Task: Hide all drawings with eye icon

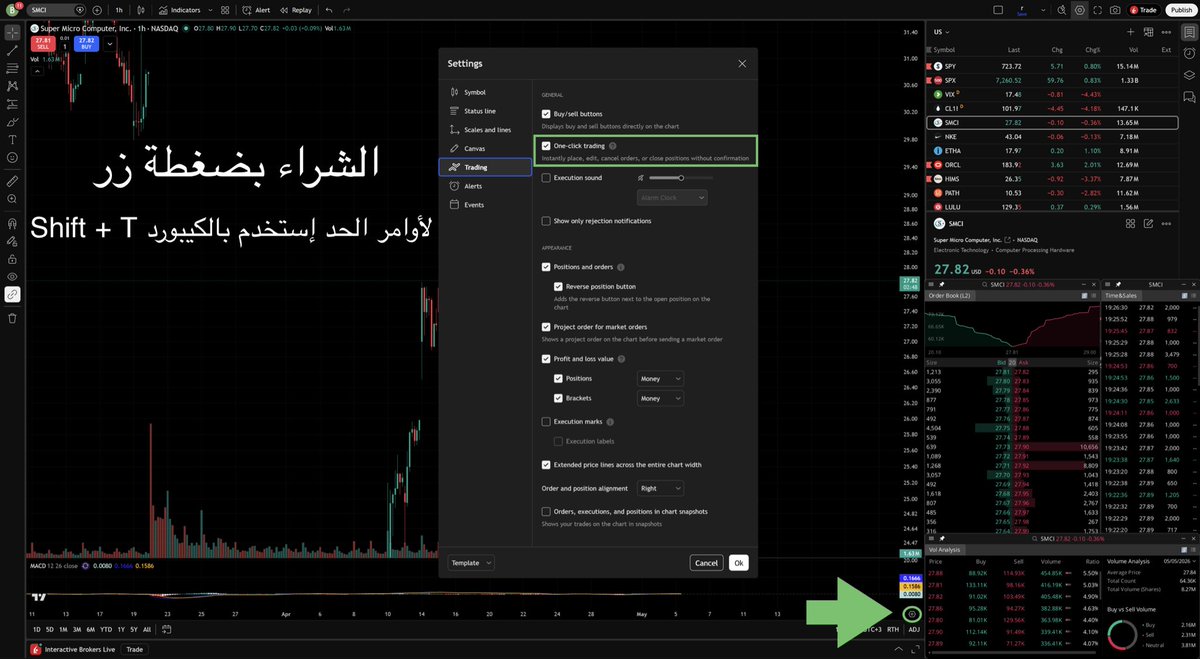Action: point(12,276)
